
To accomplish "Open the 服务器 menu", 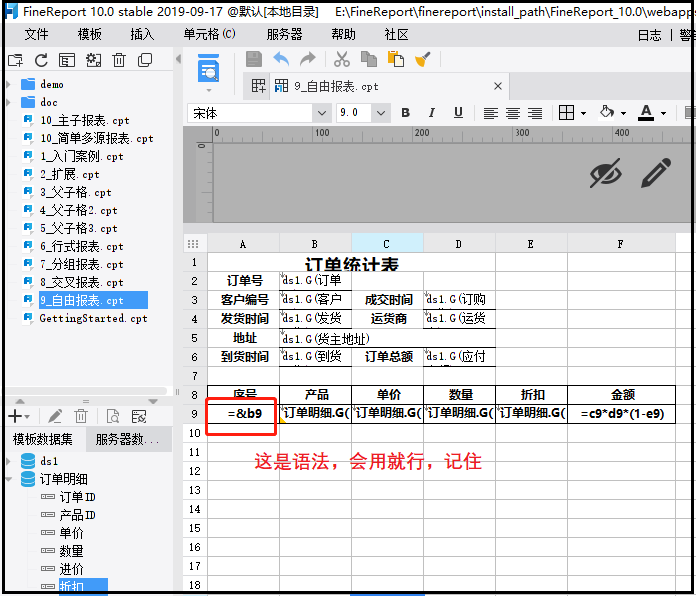I will 285,34.
